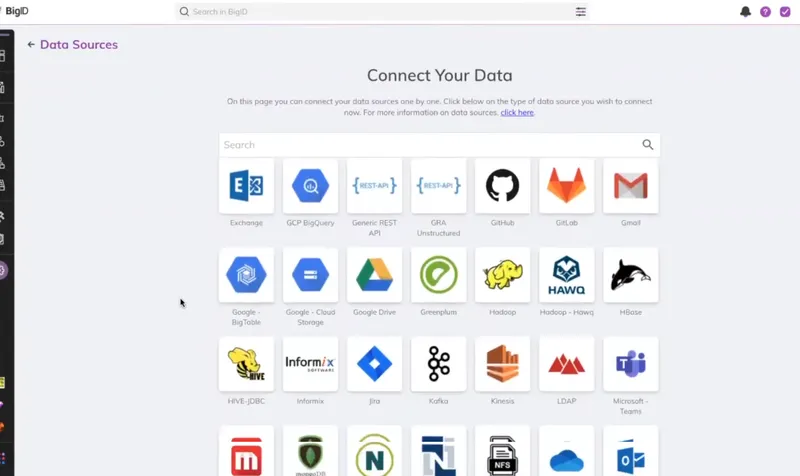Select the GitHub data source

[x=503, y=186]
